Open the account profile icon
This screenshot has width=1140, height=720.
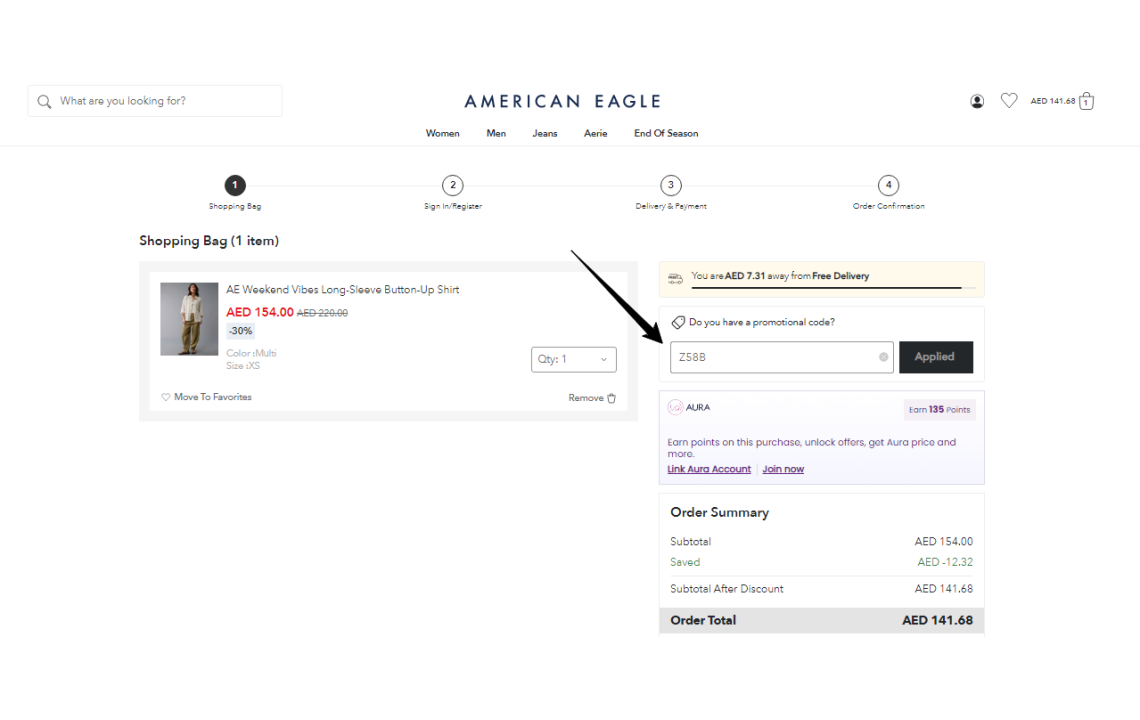coord(977,101)
